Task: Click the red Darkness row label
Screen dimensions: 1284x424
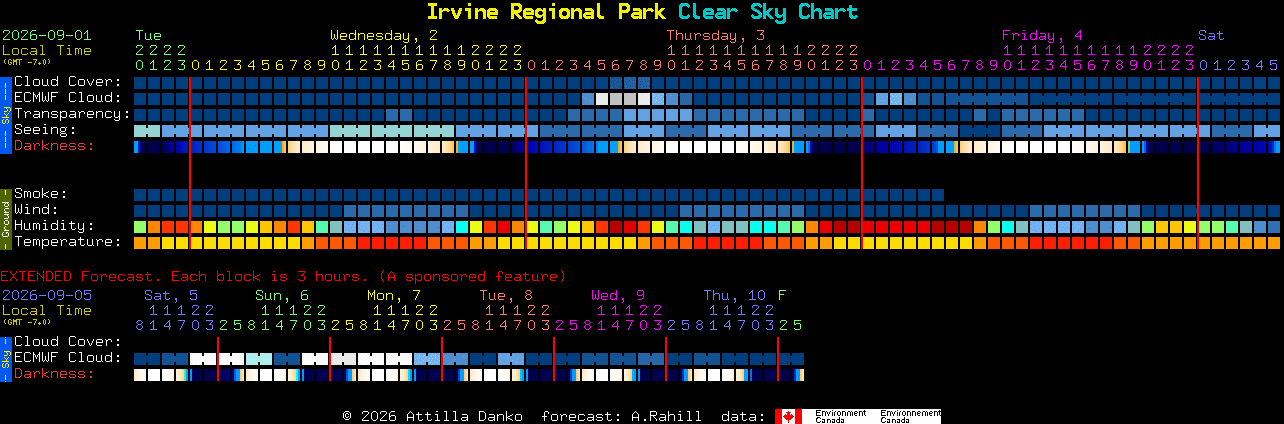Action: click(x=54, y=146)
